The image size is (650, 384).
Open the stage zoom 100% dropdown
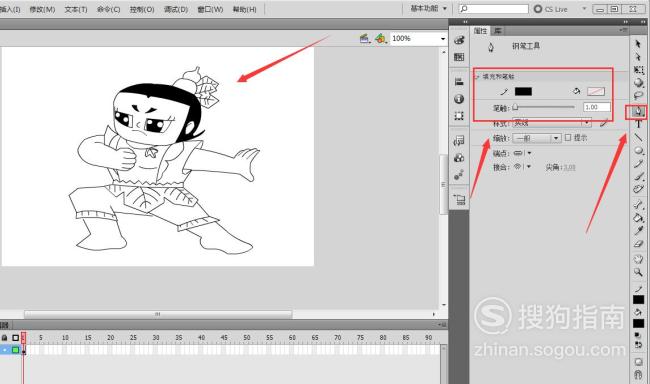(x=443, y=39)
